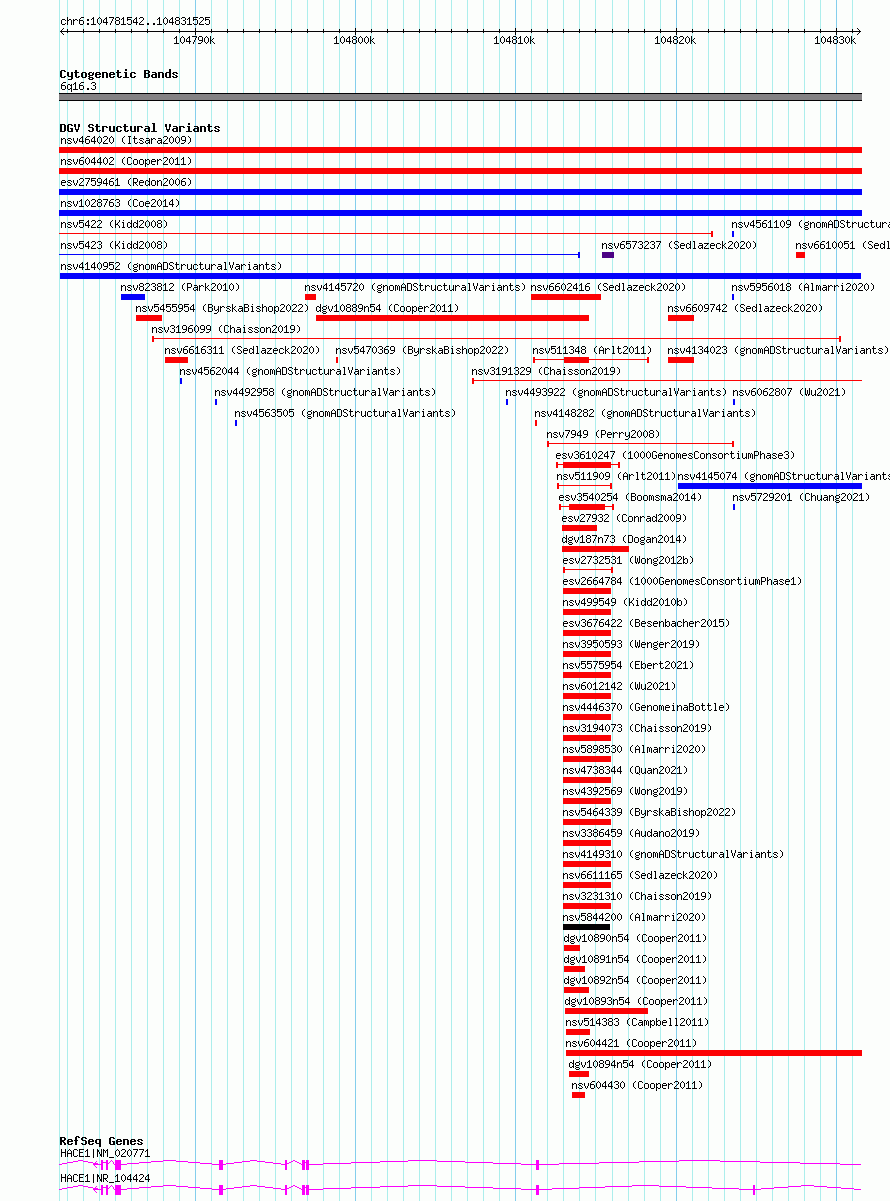Screen dimensions: 890x1201
Task: Open variant nsv3950593 (Wenger2019)
Action: click(x=631, y=644)
